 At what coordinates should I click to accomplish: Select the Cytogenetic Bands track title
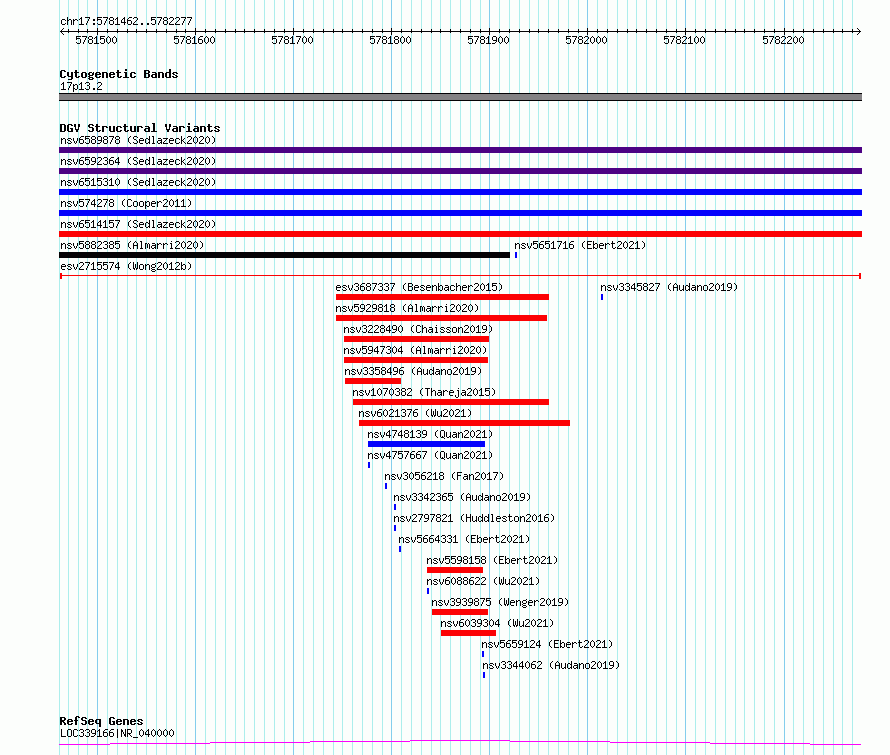click(119, 74)
